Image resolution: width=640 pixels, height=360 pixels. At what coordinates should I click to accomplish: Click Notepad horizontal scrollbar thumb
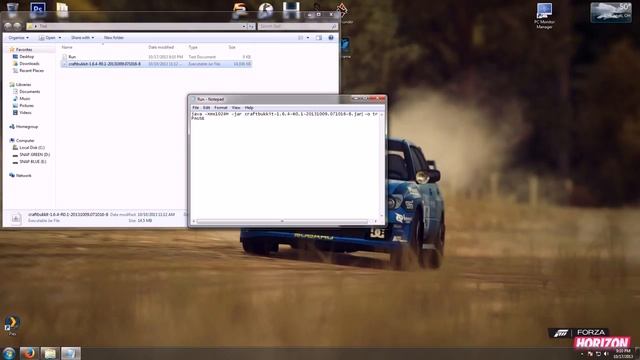point(282,221)
